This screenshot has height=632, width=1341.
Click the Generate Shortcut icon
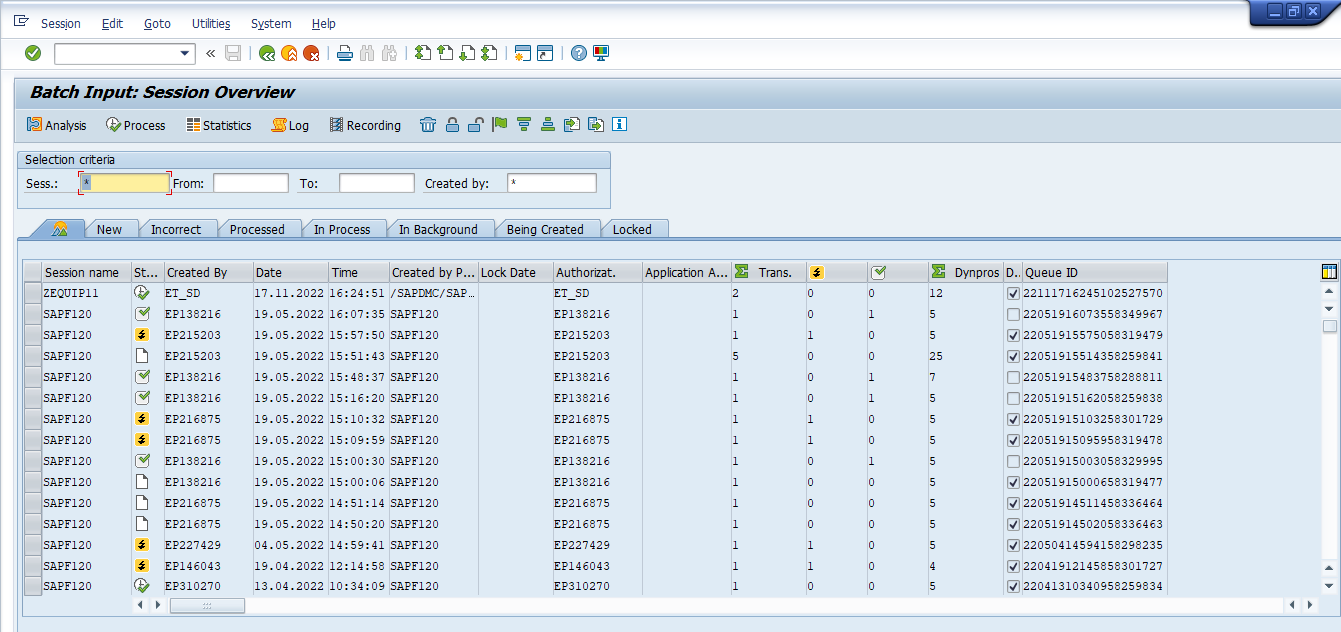click(x=545, y=53)
